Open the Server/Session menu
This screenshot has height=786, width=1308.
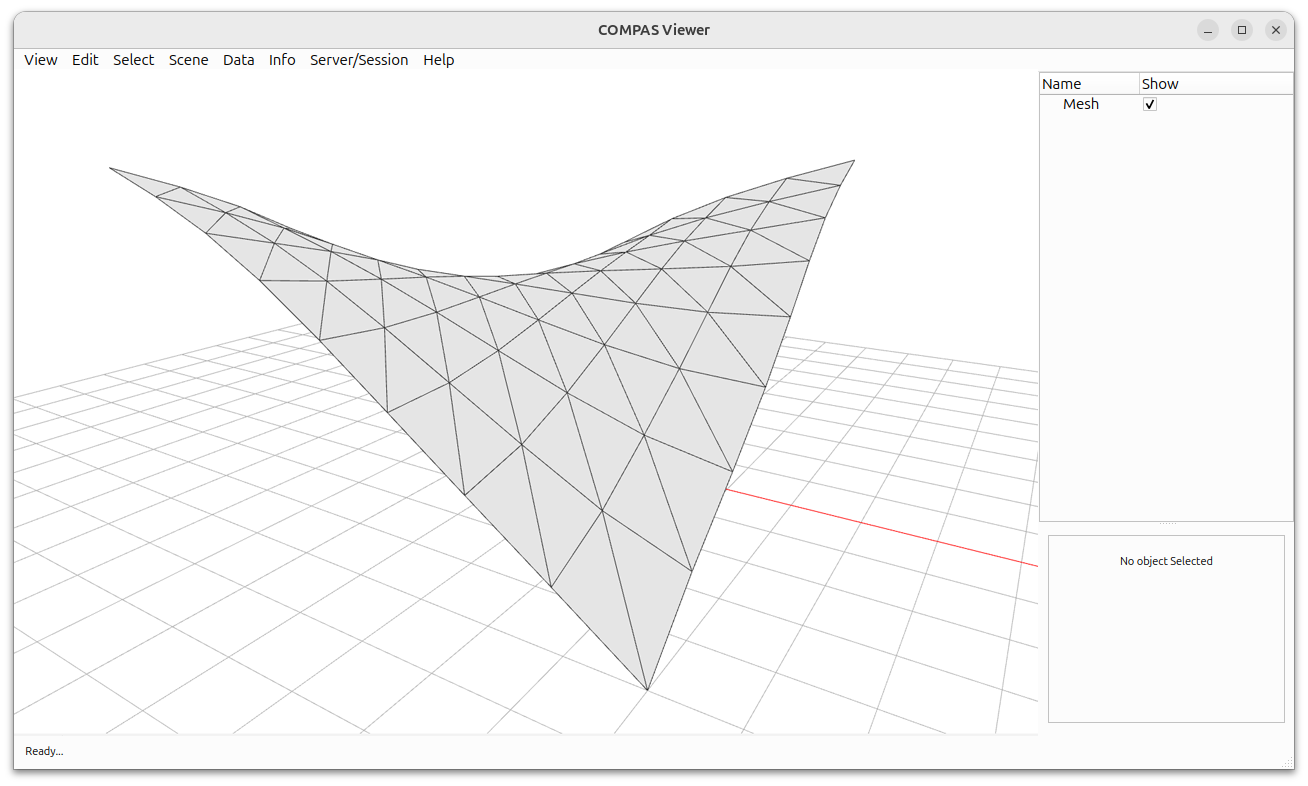(359, 60)
